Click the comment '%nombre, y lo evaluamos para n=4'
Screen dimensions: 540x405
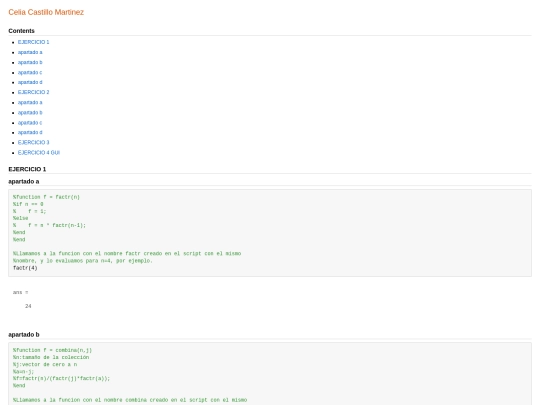pos(83,261)
